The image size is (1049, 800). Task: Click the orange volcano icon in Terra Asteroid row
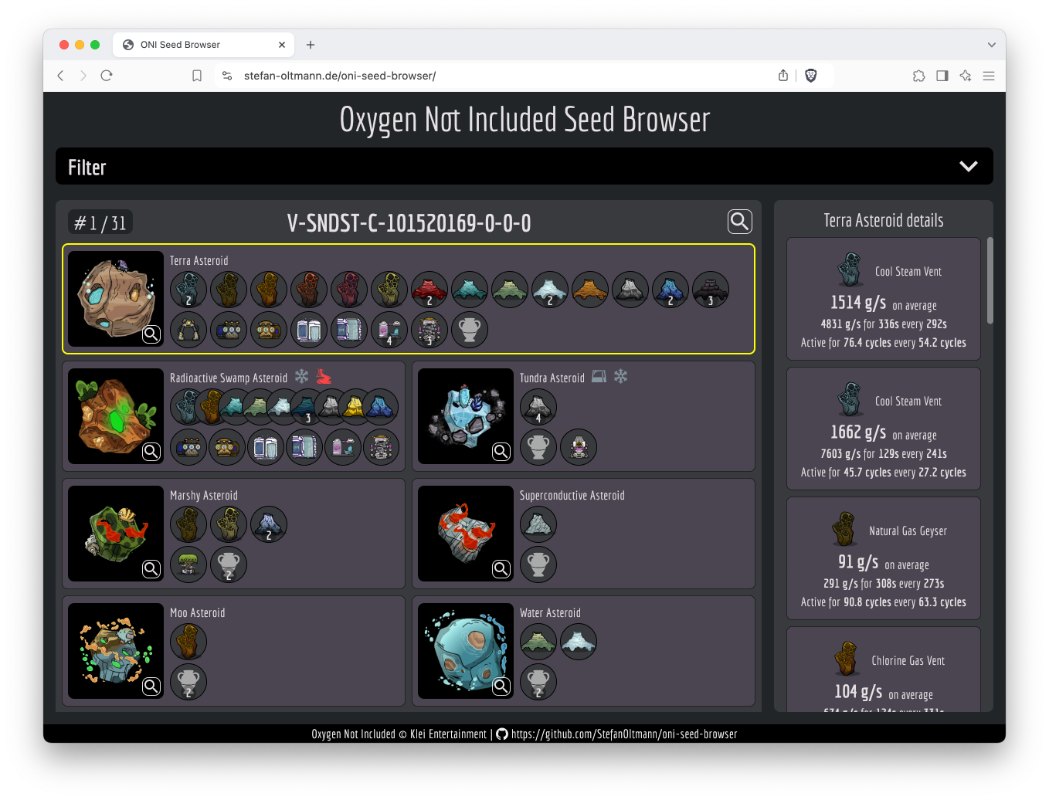[x=590, y=290]
